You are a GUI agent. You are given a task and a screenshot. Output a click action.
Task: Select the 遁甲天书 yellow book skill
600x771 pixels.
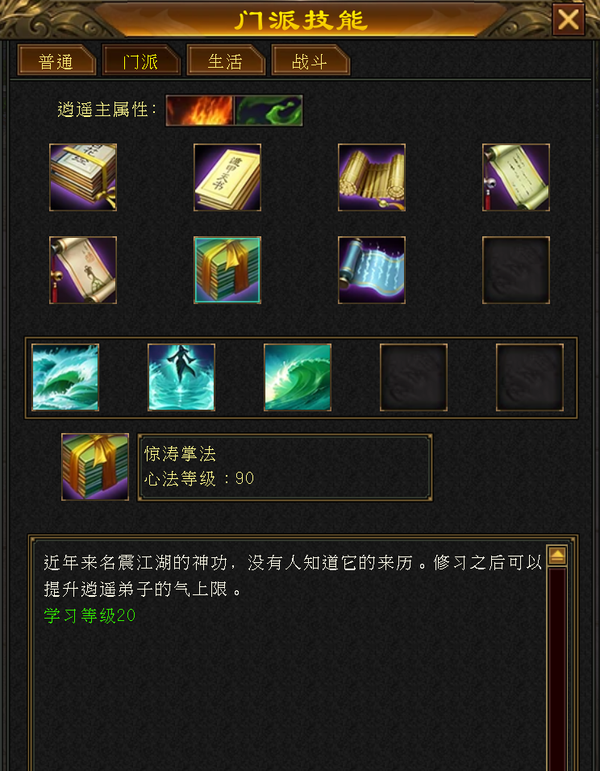point(227,177)
